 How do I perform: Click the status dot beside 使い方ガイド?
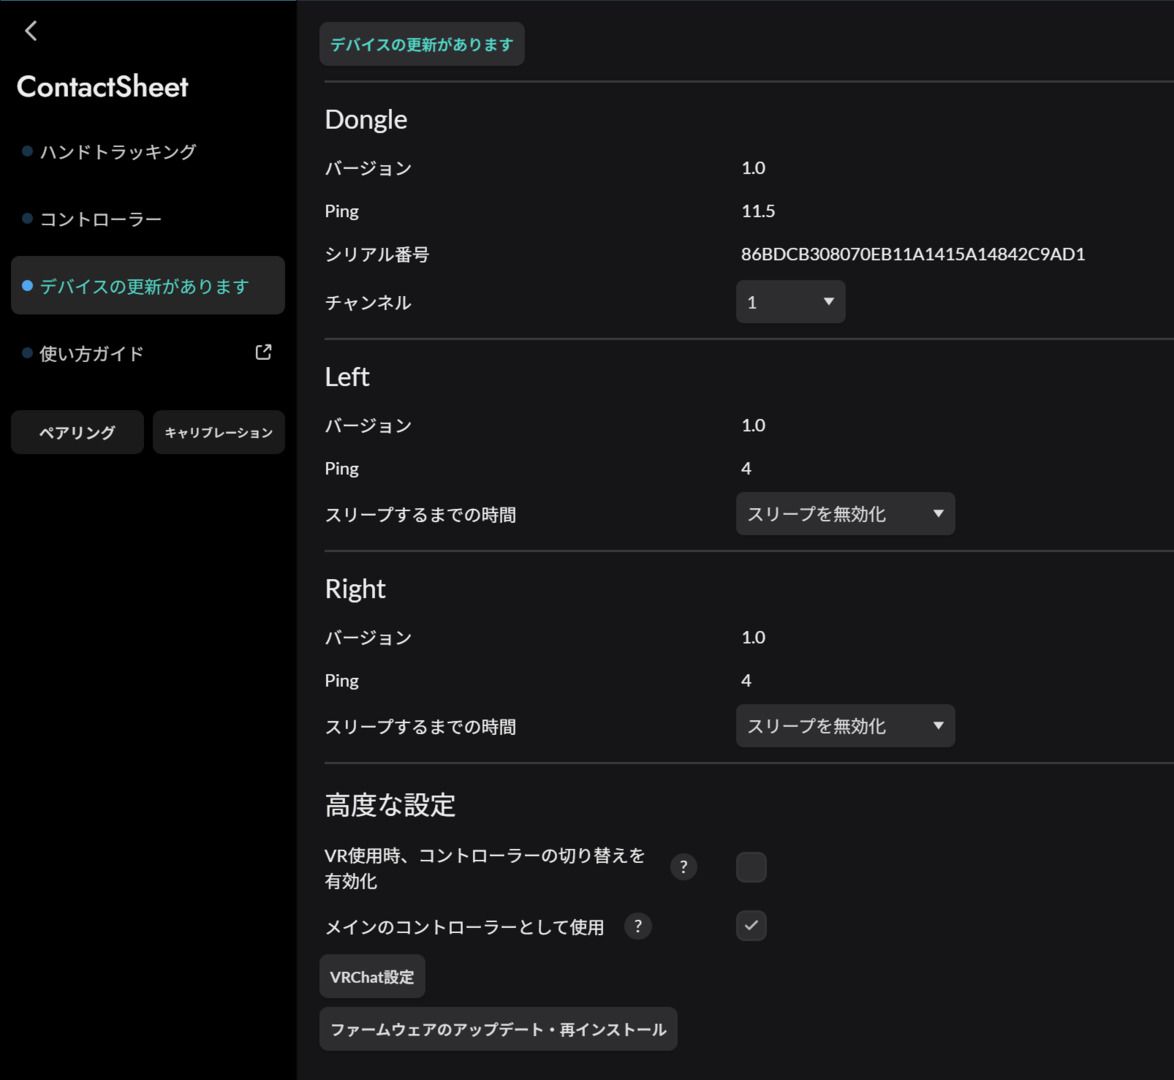click(25, 352)
